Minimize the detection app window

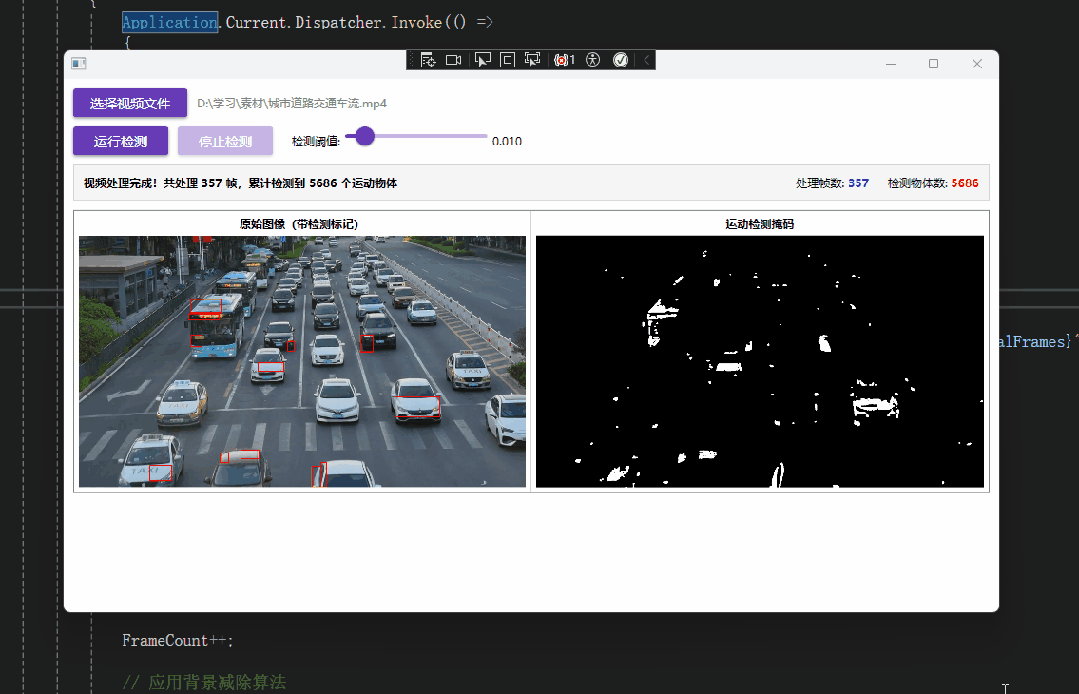[891, 63]
